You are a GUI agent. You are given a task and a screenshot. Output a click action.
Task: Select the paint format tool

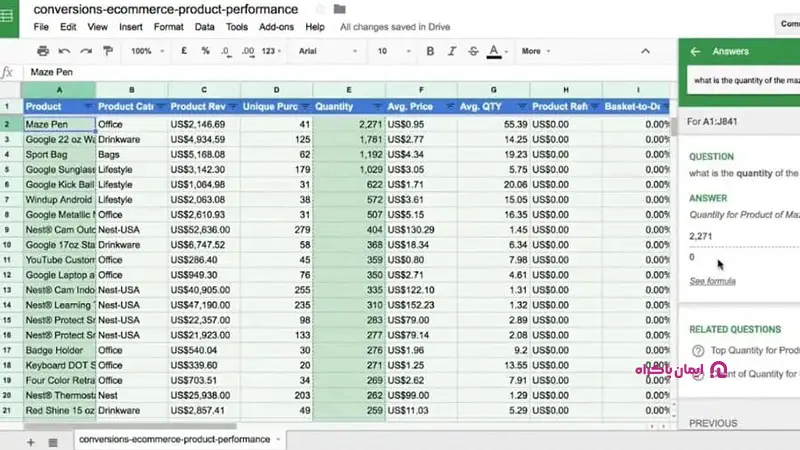tap(108, 51)
